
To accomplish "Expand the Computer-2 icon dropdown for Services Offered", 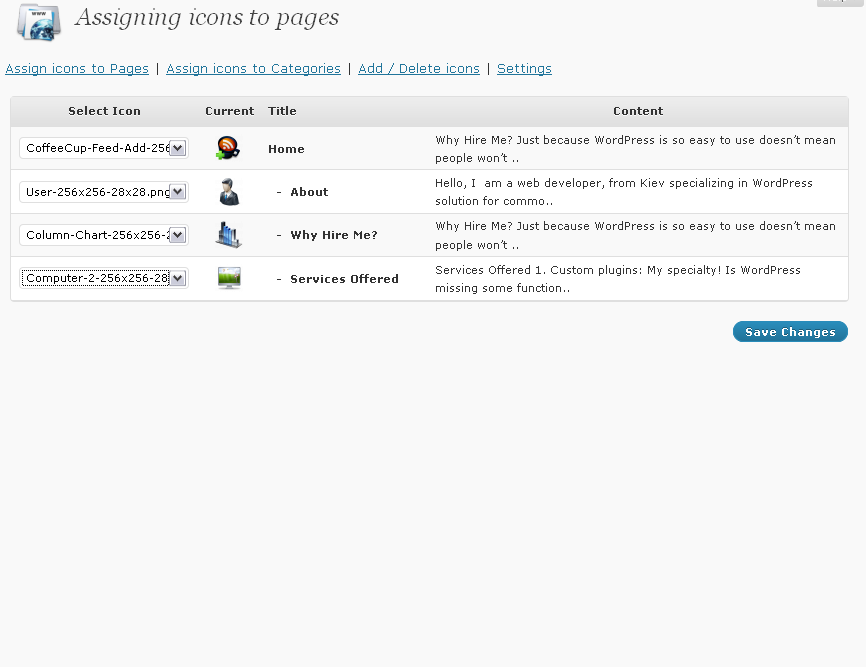I will pos(104,278).
